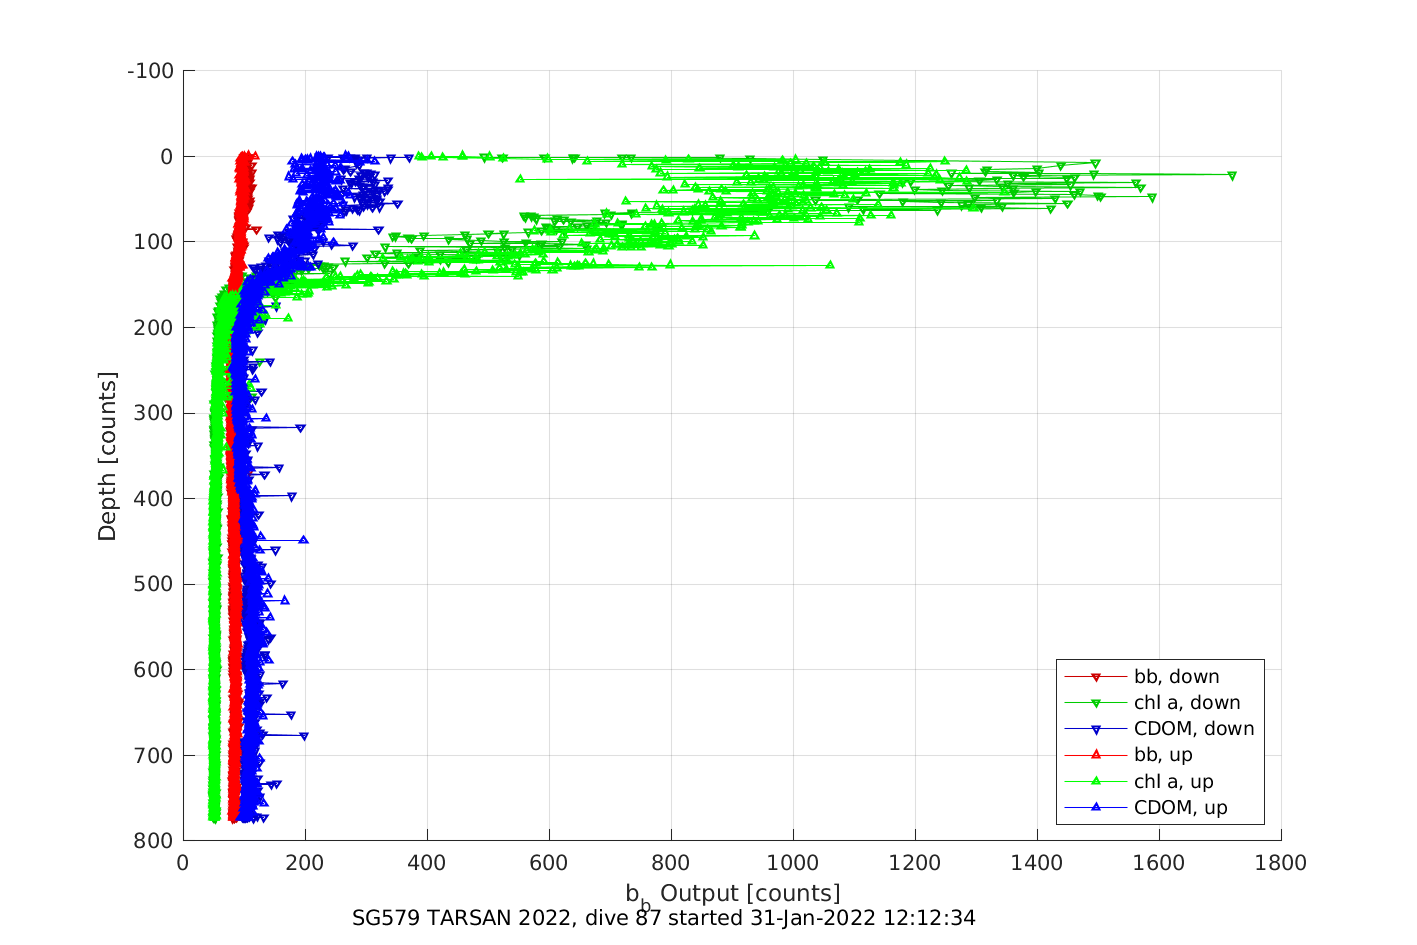1417x945 pixels.
Task: Click the green chl a peak marker near 1720 counts
Action: 1232,176
